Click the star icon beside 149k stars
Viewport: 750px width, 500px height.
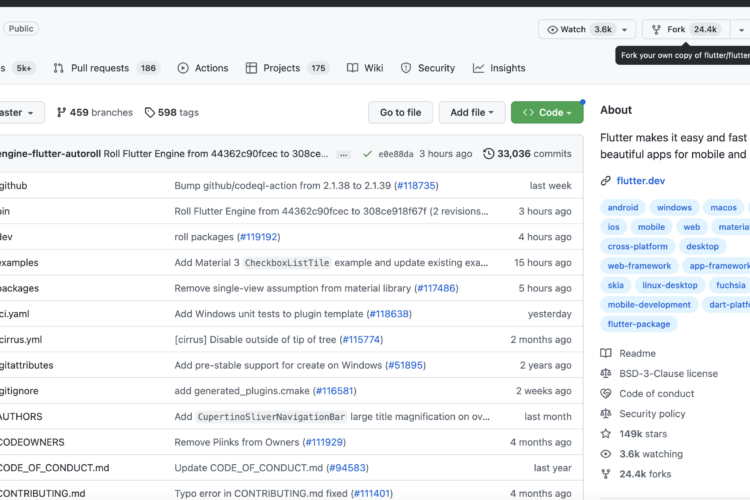(x=606, y=433)
